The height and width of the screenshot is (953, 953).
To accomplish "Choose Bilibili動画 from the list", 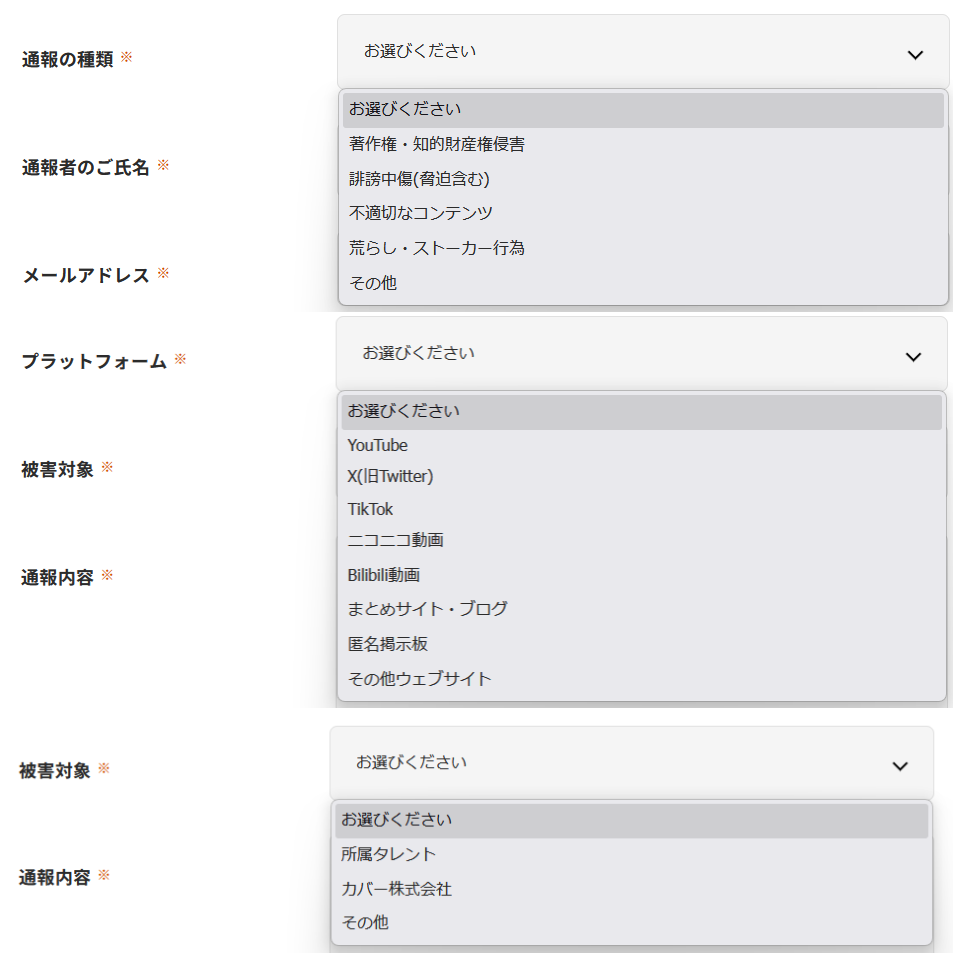I will [x=383, y=575].
